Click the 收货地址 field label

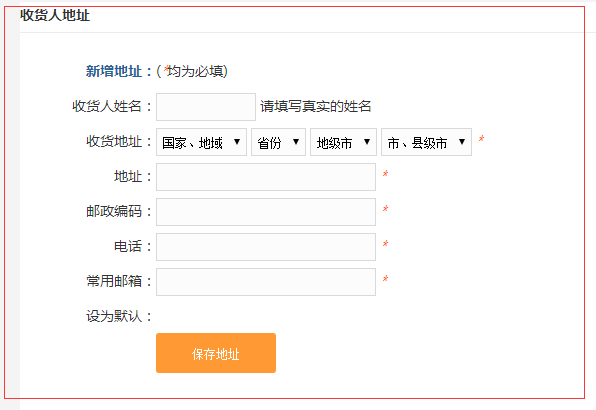tap(114, 141)
